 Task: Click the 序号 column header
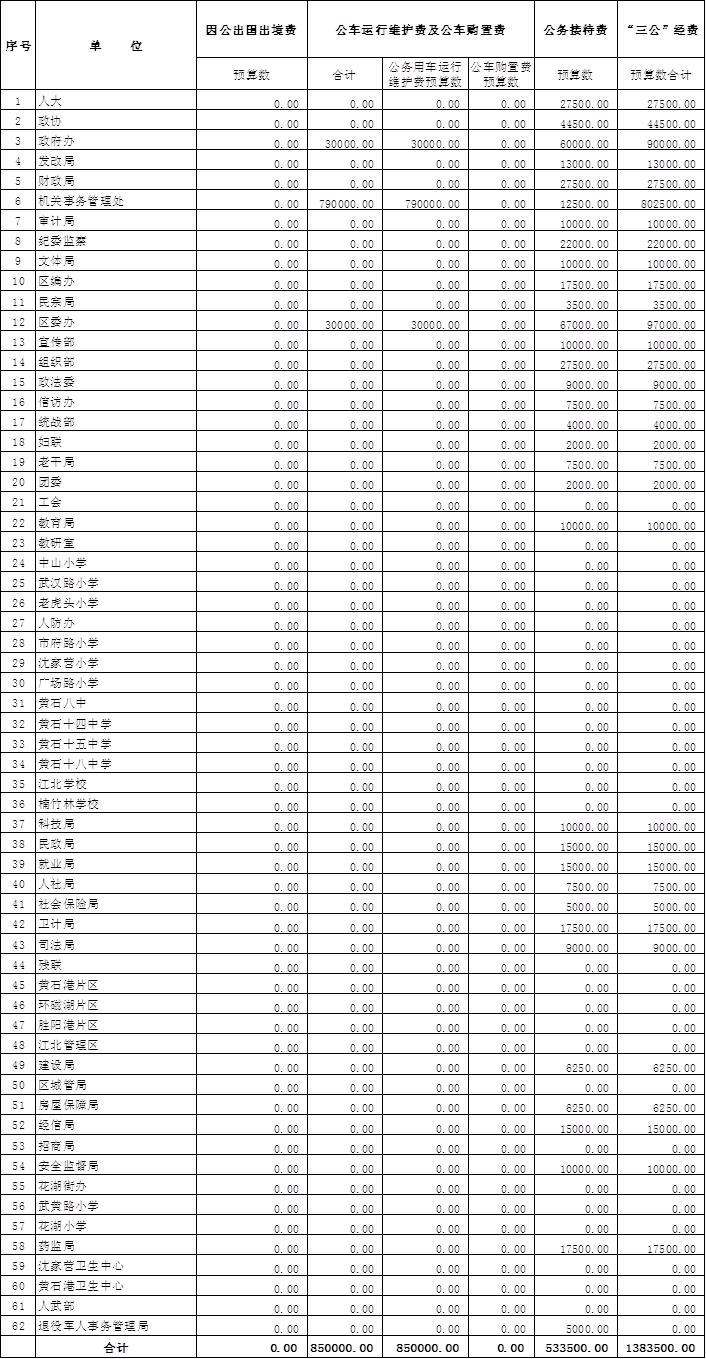[17, 46]
